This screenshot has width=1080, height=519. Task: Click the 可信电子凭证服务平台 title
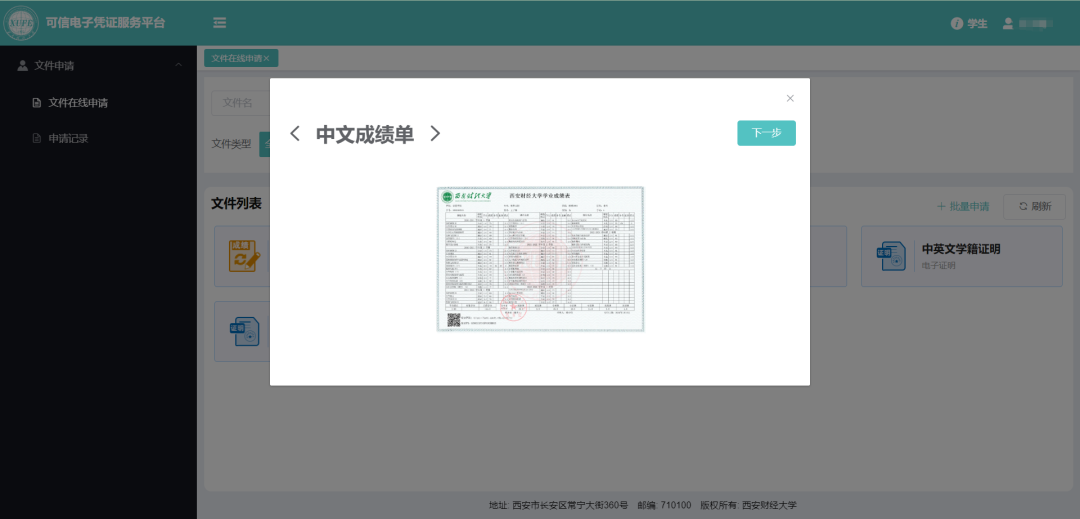[x=105, y=23]
